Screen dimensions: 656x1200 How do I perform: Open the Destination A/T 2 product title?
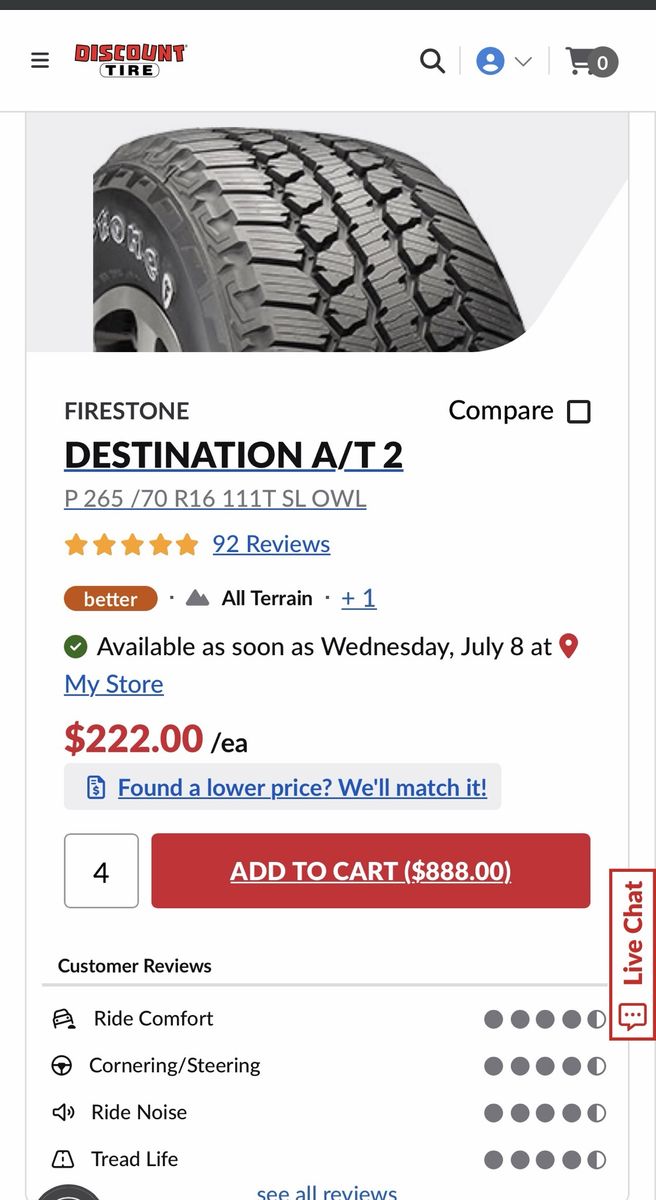coord(233,455)
